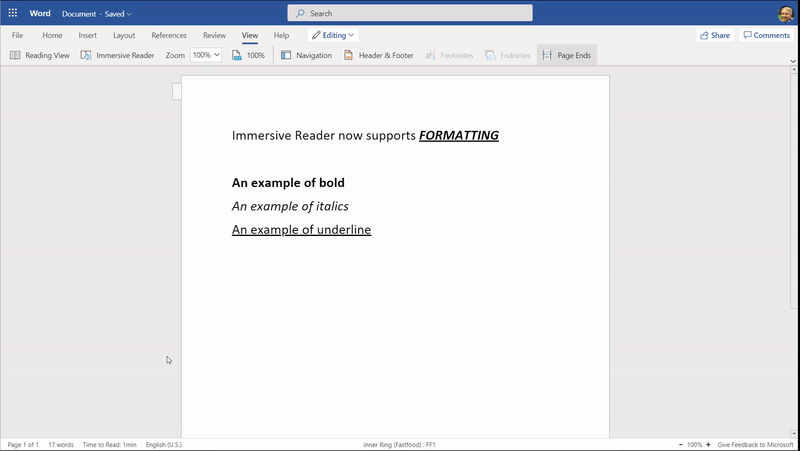Click the vertical scrollbar down arrow
The height and width of the screenshot is (451, 800).
pyautogui.click(x=794, y=434)
